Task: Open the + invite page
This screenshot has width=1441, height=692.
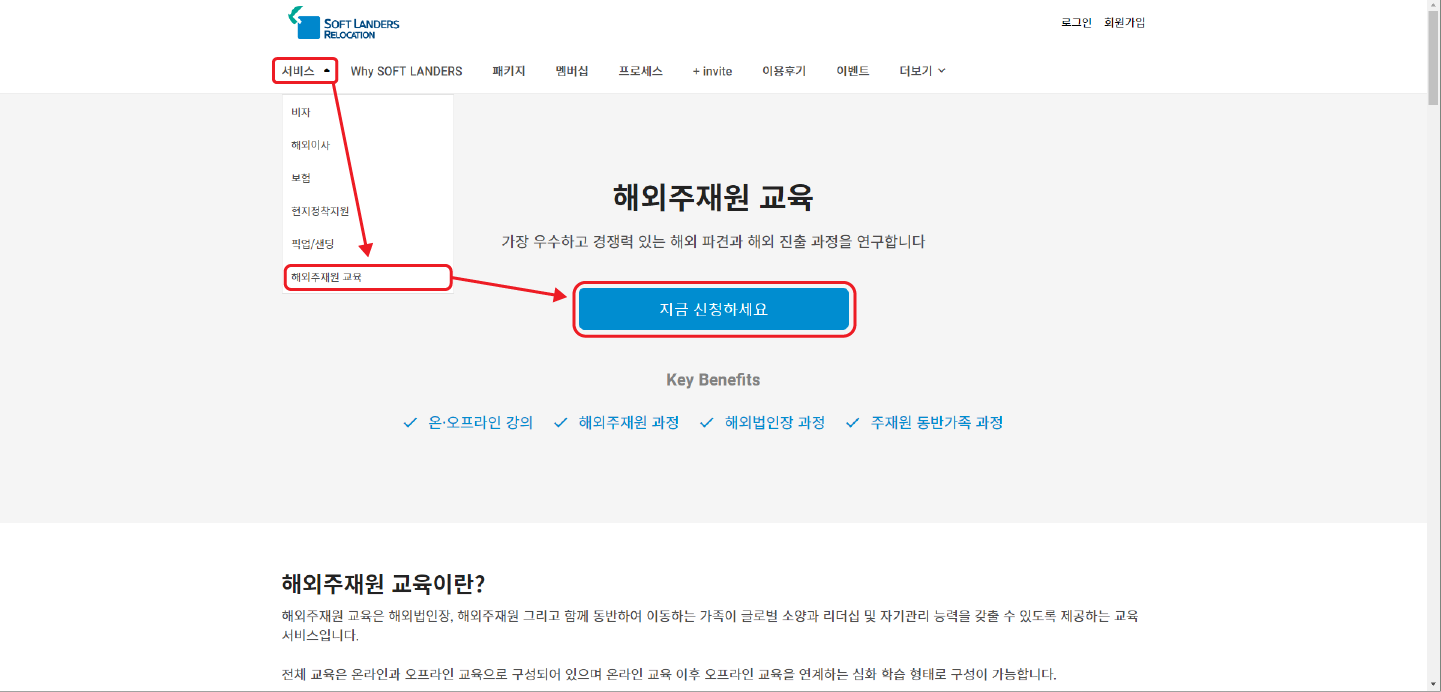Action: coord(712,71)
